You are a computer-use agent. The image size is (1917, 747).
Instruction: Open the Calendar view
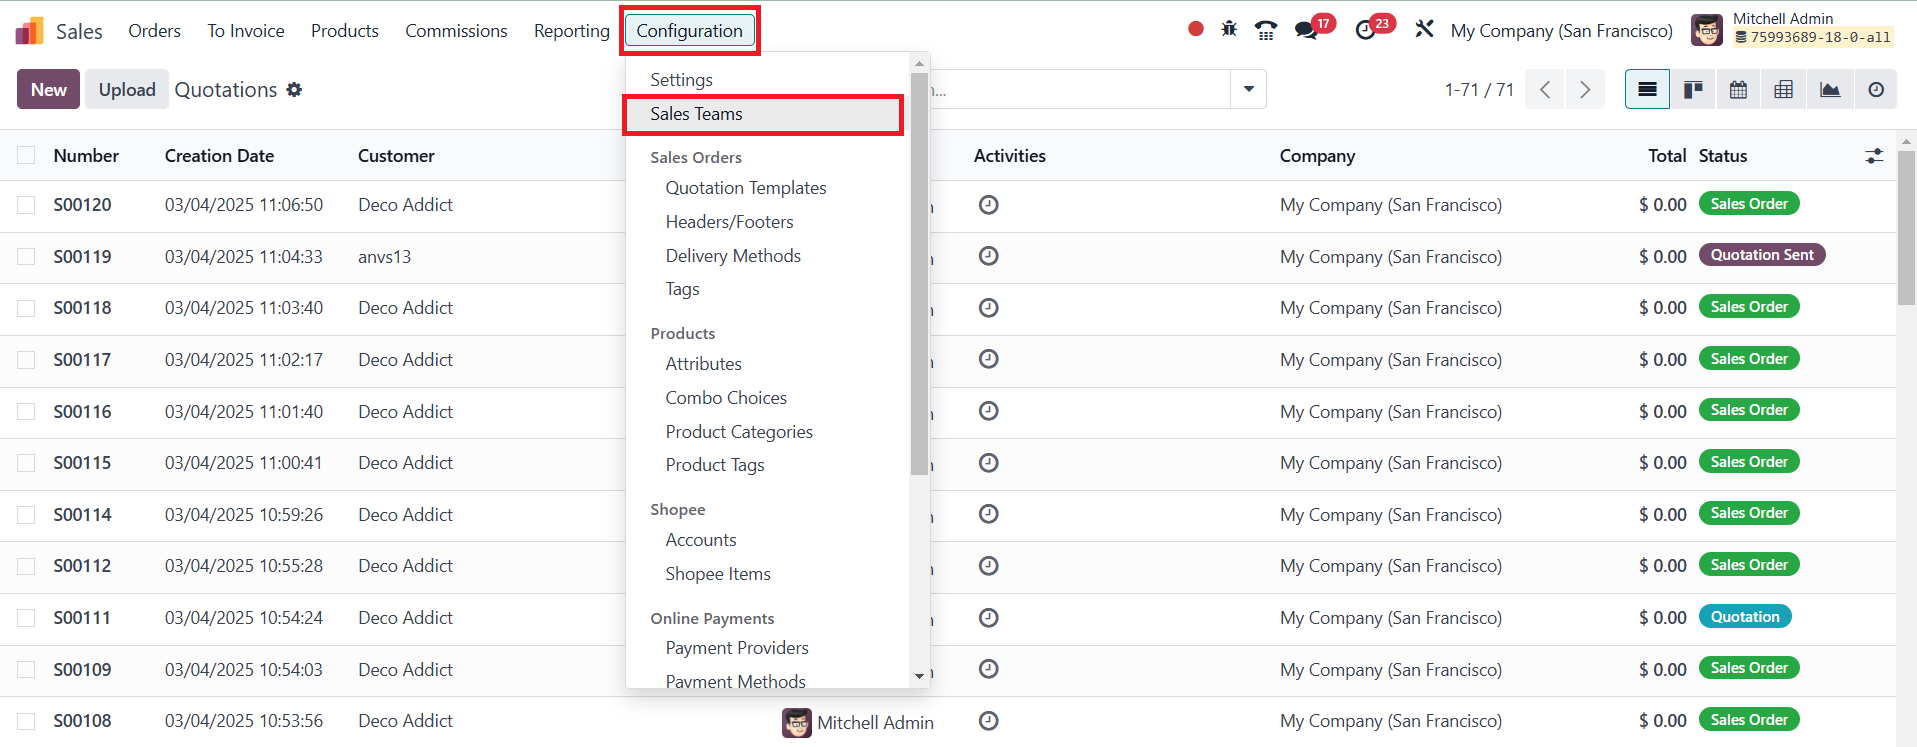click(x=1739, y=90)
